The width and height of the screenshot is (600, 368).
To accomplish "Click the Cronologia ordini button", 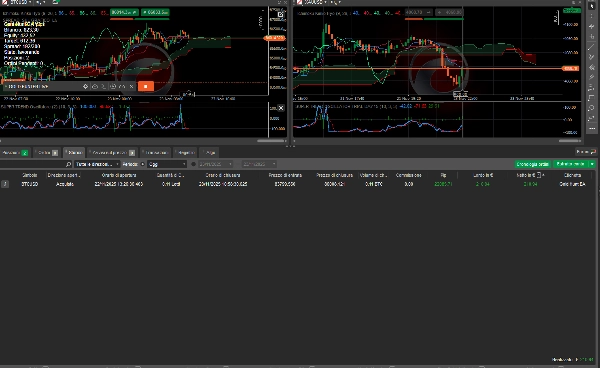I will click(532, 164).
